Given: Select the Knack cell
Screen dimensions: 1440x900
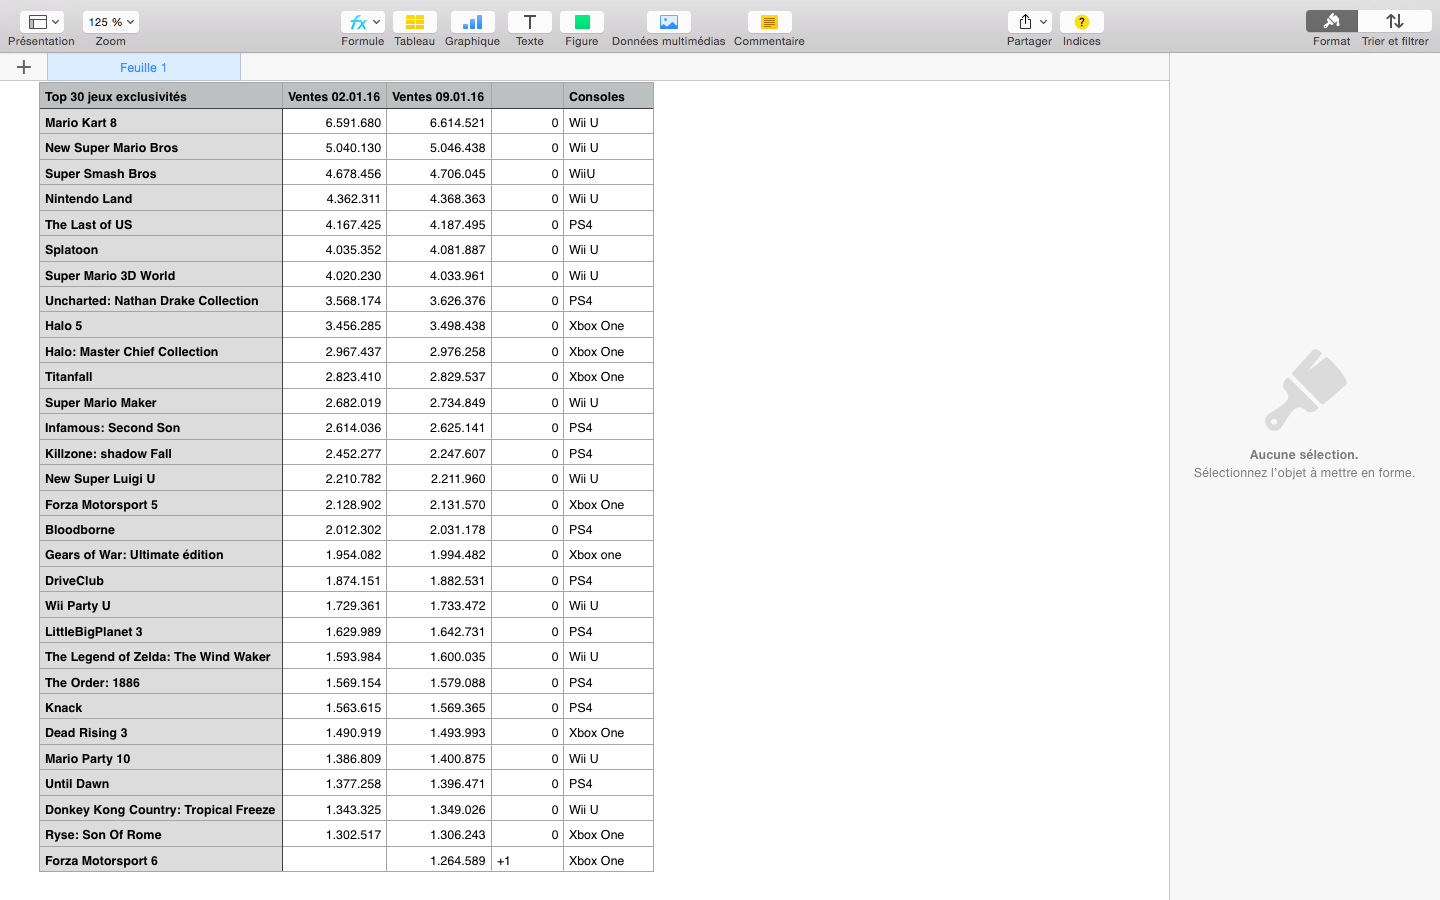Looking at the screenshot, I should click(x=161, y=707).
